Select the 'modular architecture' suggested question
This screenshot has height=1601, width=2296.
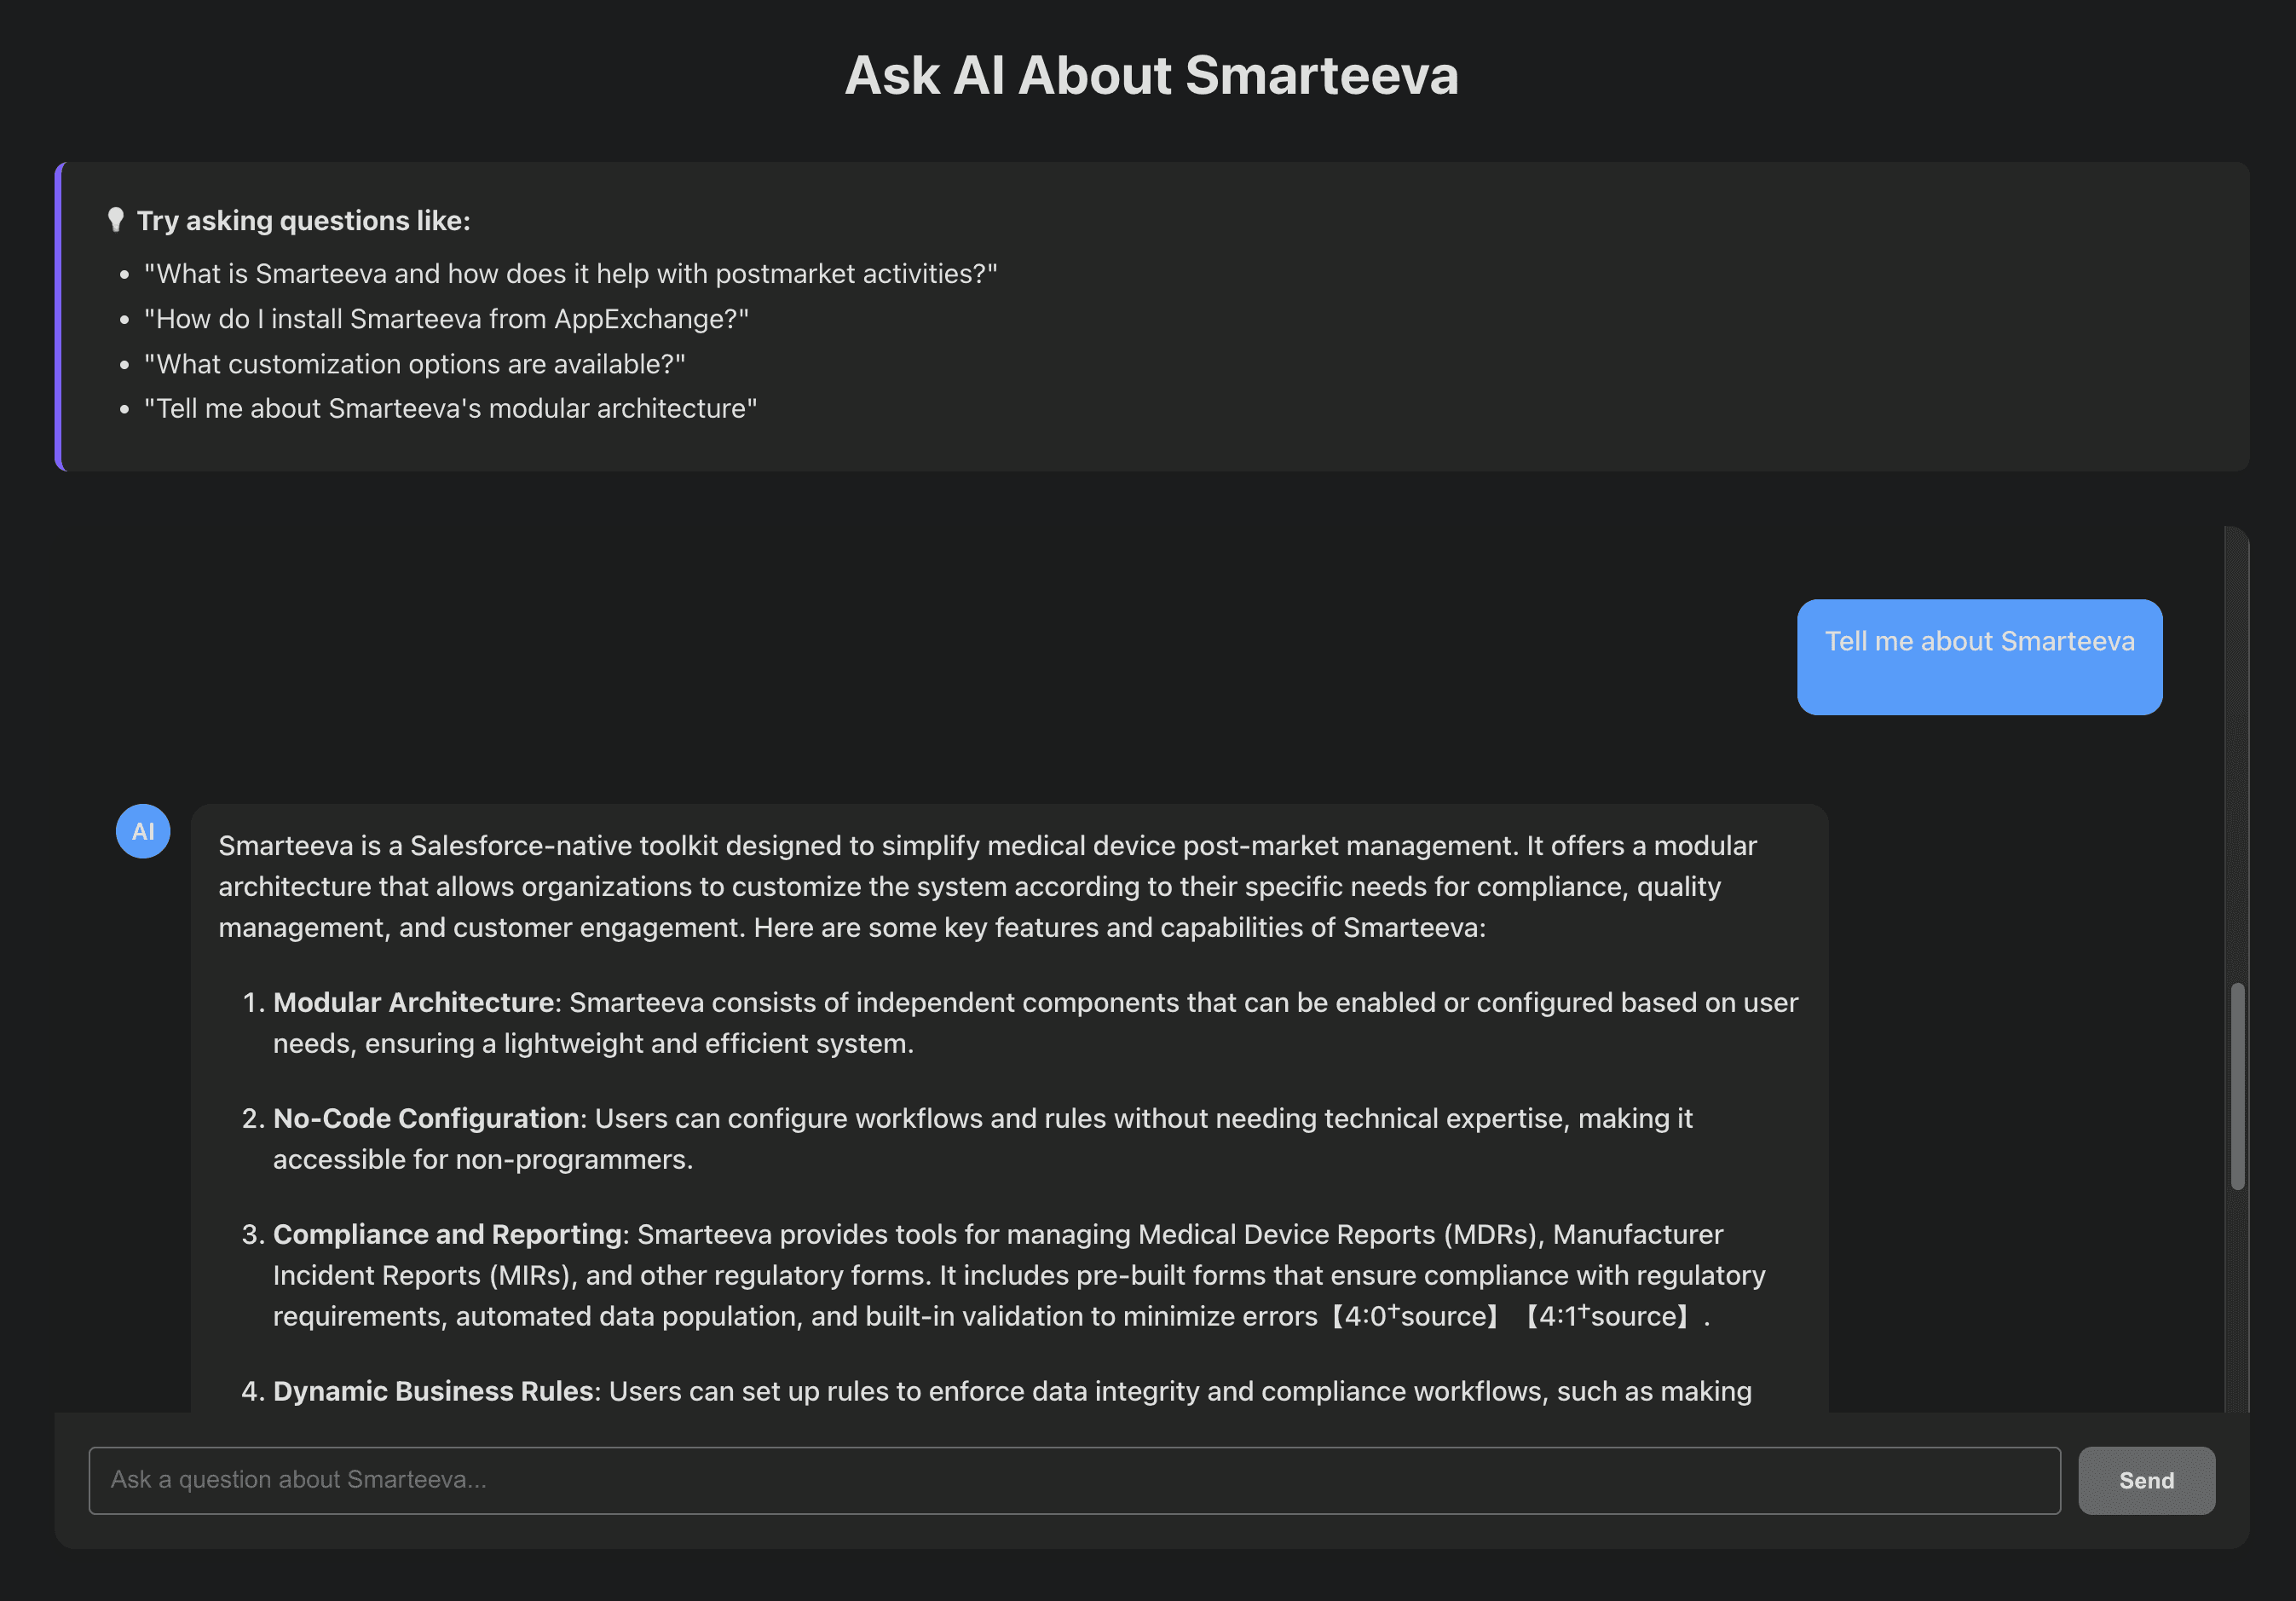pos(450,409)
